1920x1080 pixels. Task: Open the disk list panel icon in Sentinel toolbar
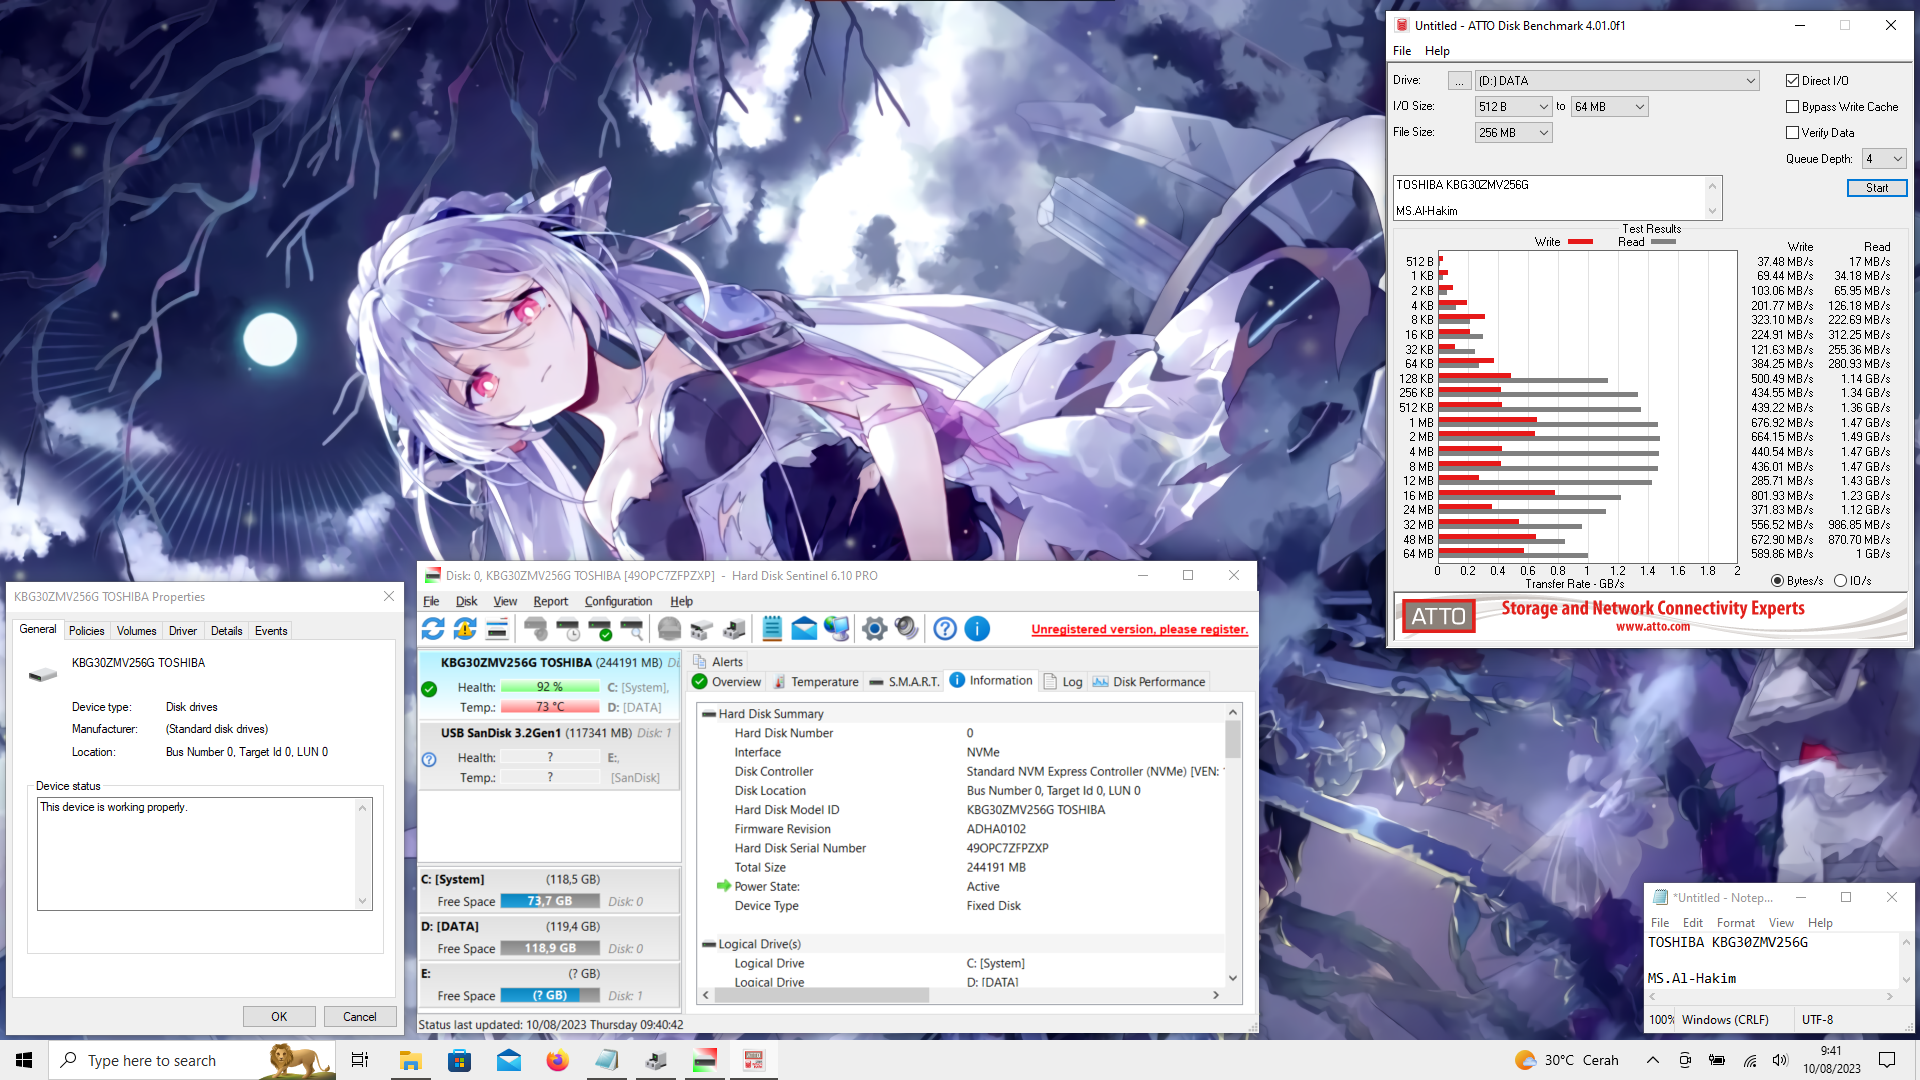(497, 629)
